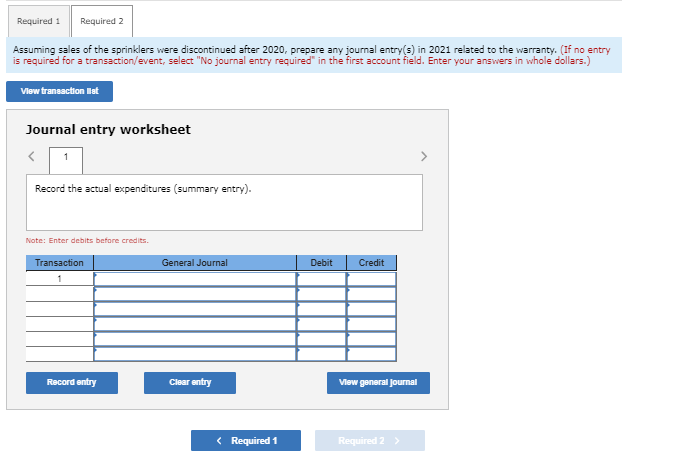
Task: Click the sixth row Debit field
Action: [322, 354]
